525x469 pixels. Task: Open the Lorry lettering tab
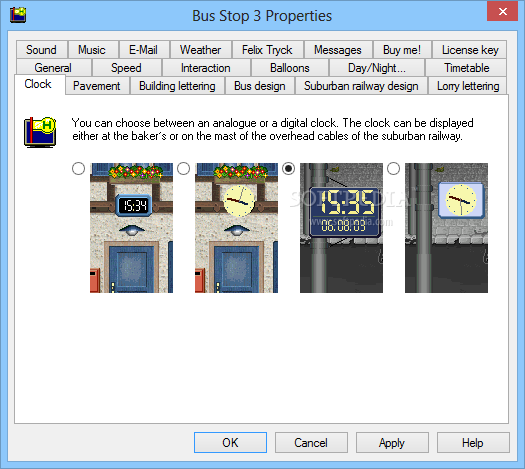click(x=468, y=86)
